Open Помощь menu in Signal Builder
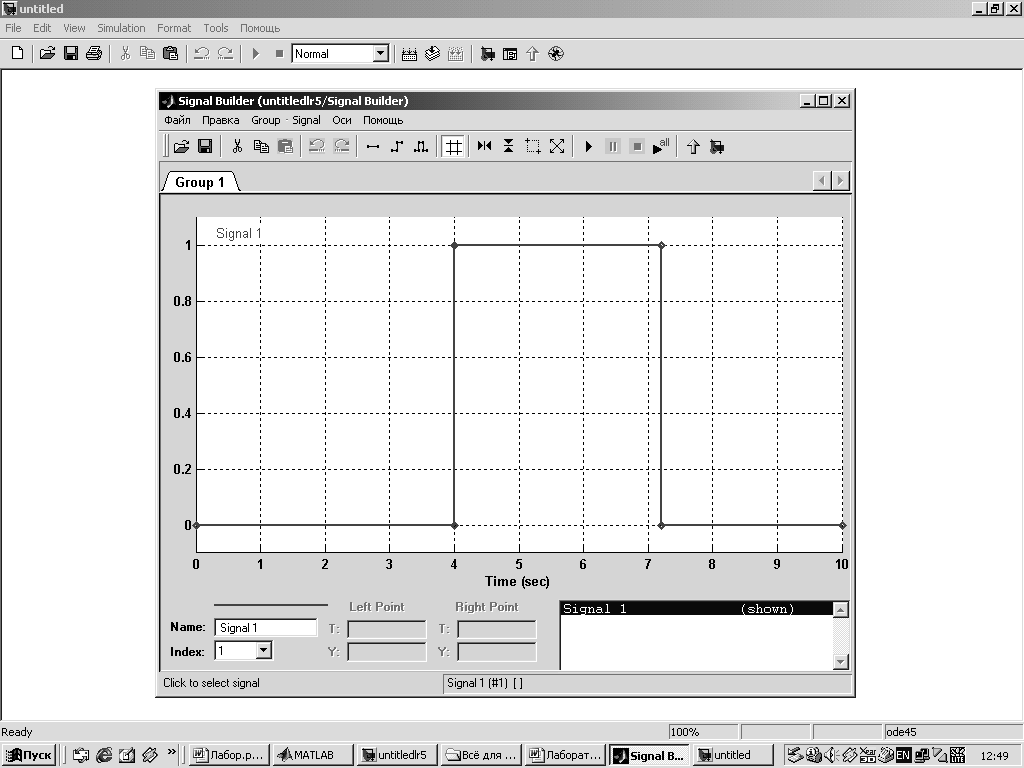Image resolution: width=1024 pixels, height=768 pixels. pos(383,120)
